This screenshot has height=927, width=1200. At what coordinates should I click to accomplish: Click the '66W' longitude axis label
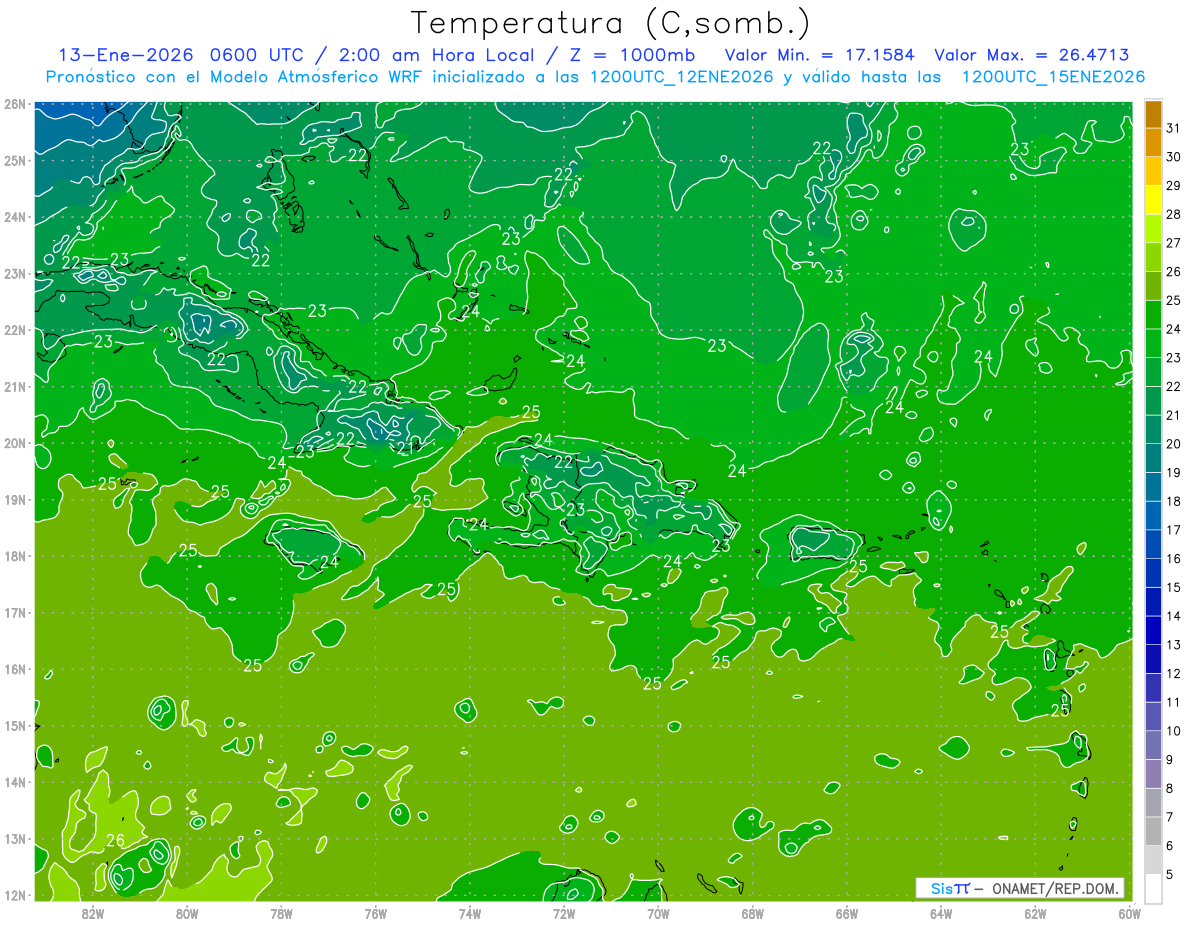coord(847,913)
